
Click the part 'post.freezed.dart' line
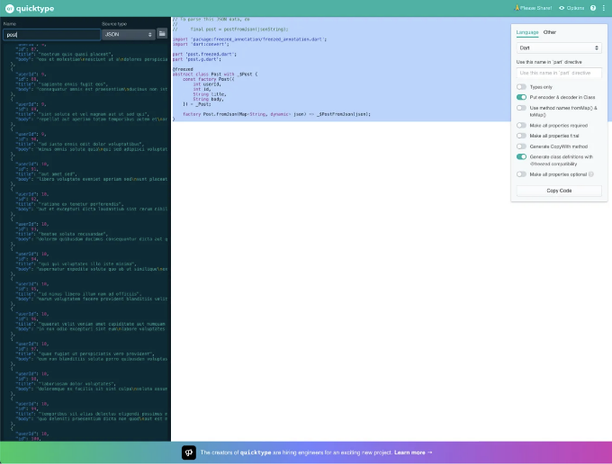coord(205,54)
